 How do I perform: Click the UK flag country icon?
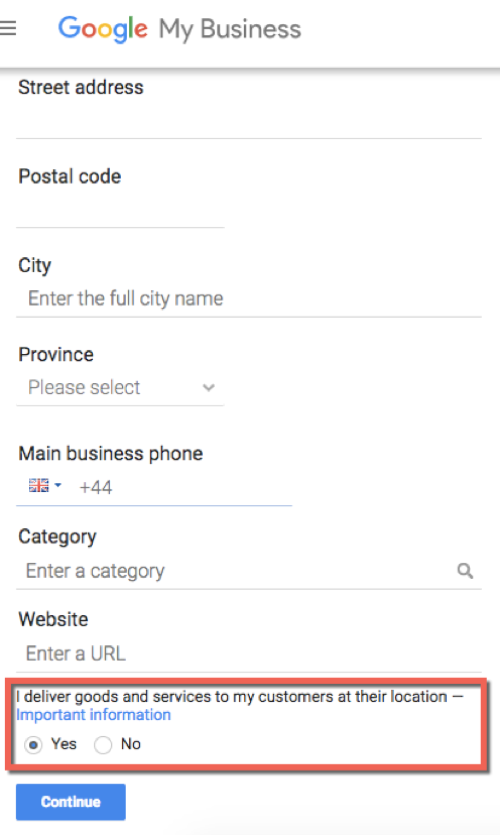coord(38,485)
